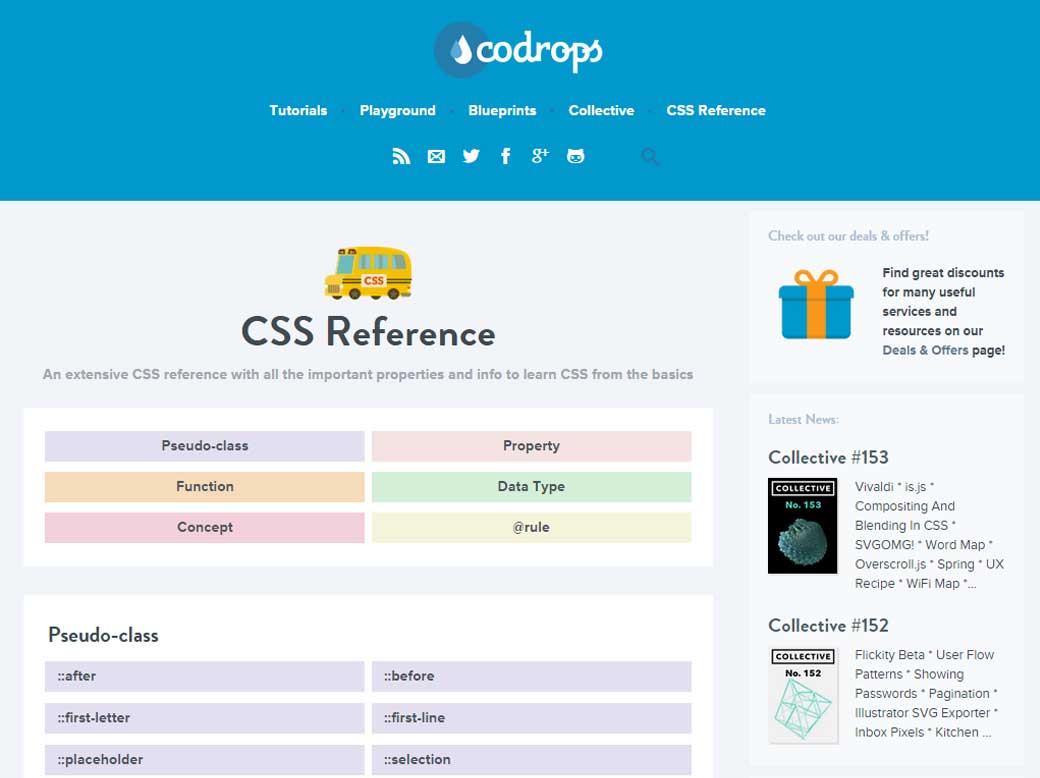Click the email newsletter icon

436,156
